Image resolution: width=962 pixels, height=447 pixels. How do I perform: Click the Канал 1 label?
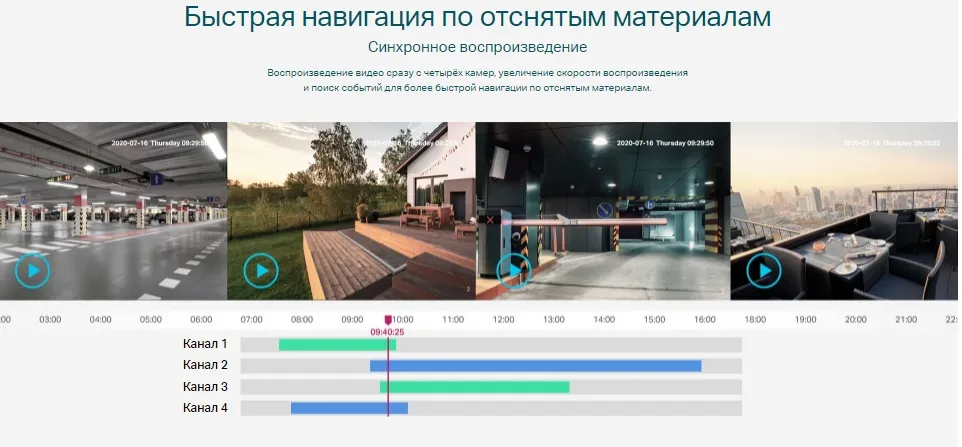point(205,344)
